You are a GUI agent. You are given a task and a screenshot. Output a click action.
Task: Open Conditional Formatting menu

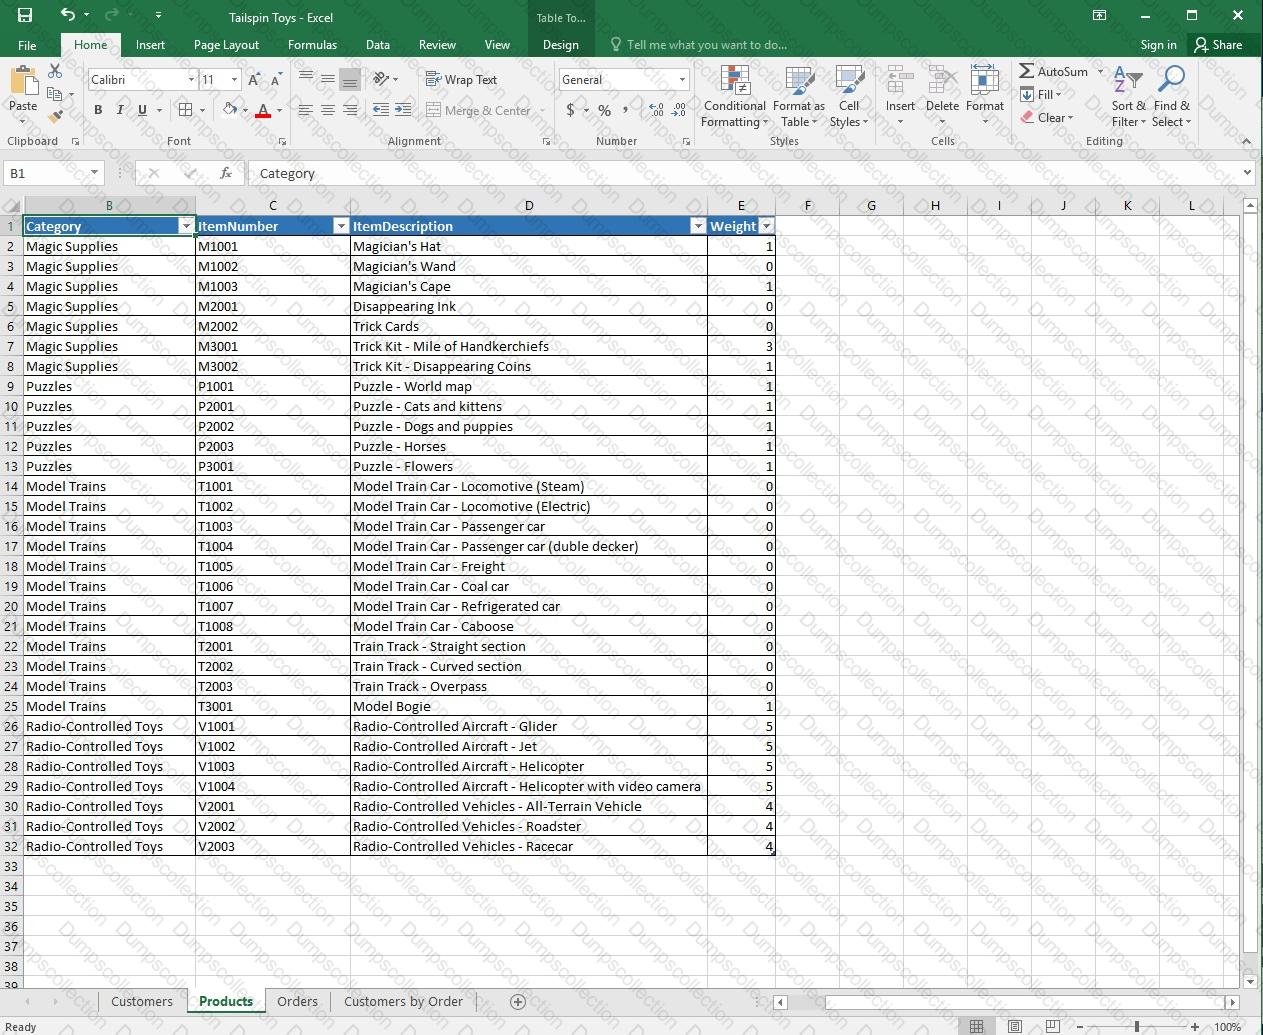[x=734, y=98]
